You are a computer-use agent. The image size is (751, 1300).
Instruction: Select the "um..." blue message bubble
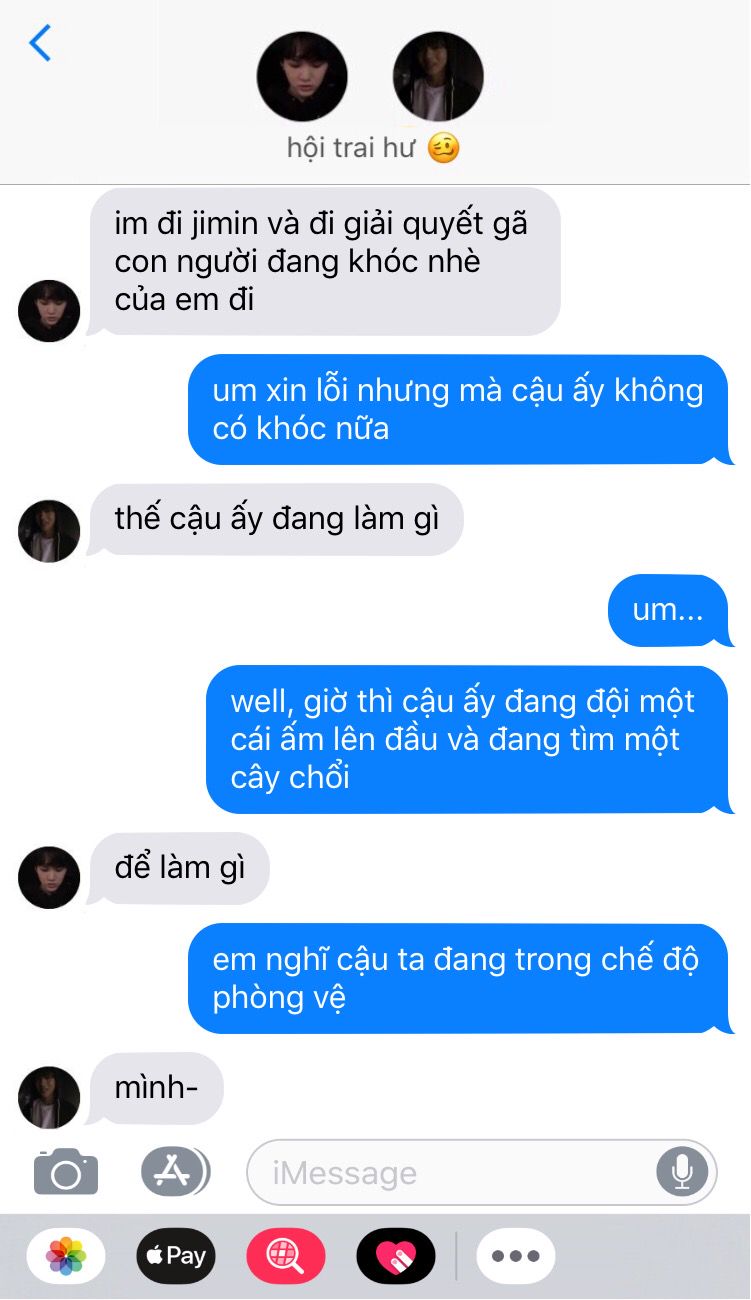click(668, 610)
